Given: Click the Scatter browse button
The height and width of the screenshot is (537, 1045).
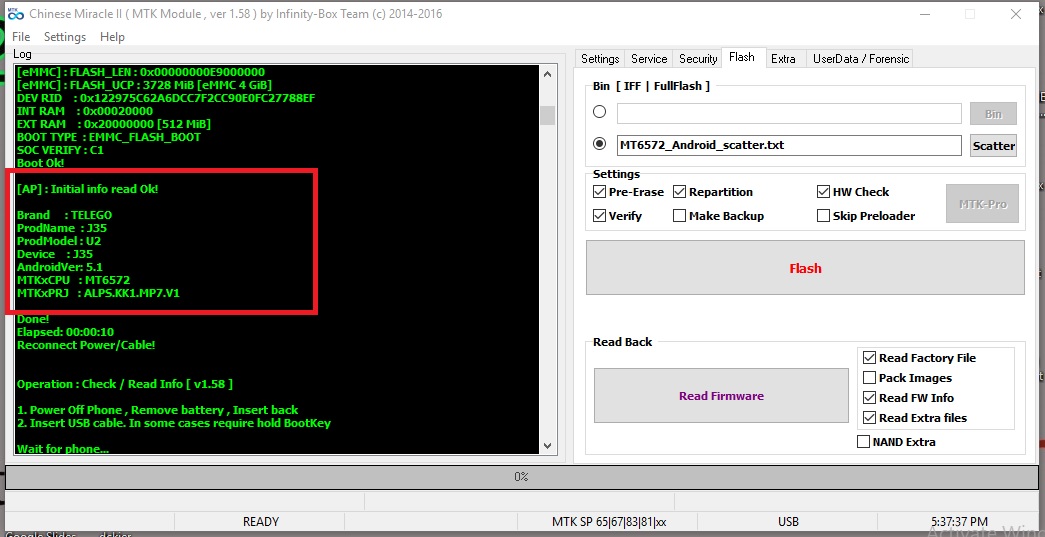Looking at the screenshot, I should tap(993, 146).
